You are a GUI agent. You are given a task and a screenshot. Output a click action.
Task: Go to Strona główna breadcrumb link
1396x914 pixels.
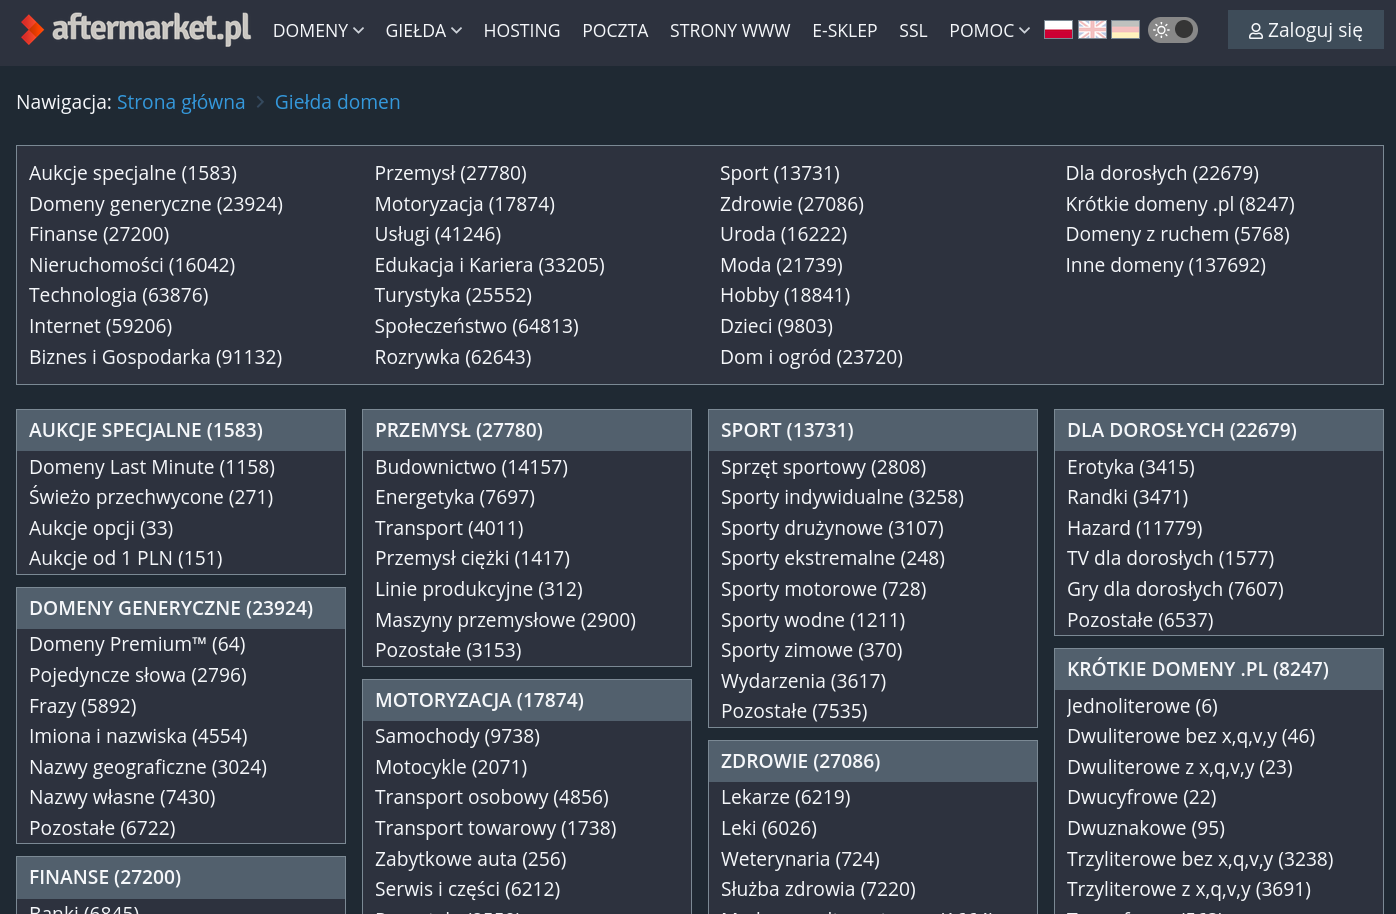pos(181,102)
